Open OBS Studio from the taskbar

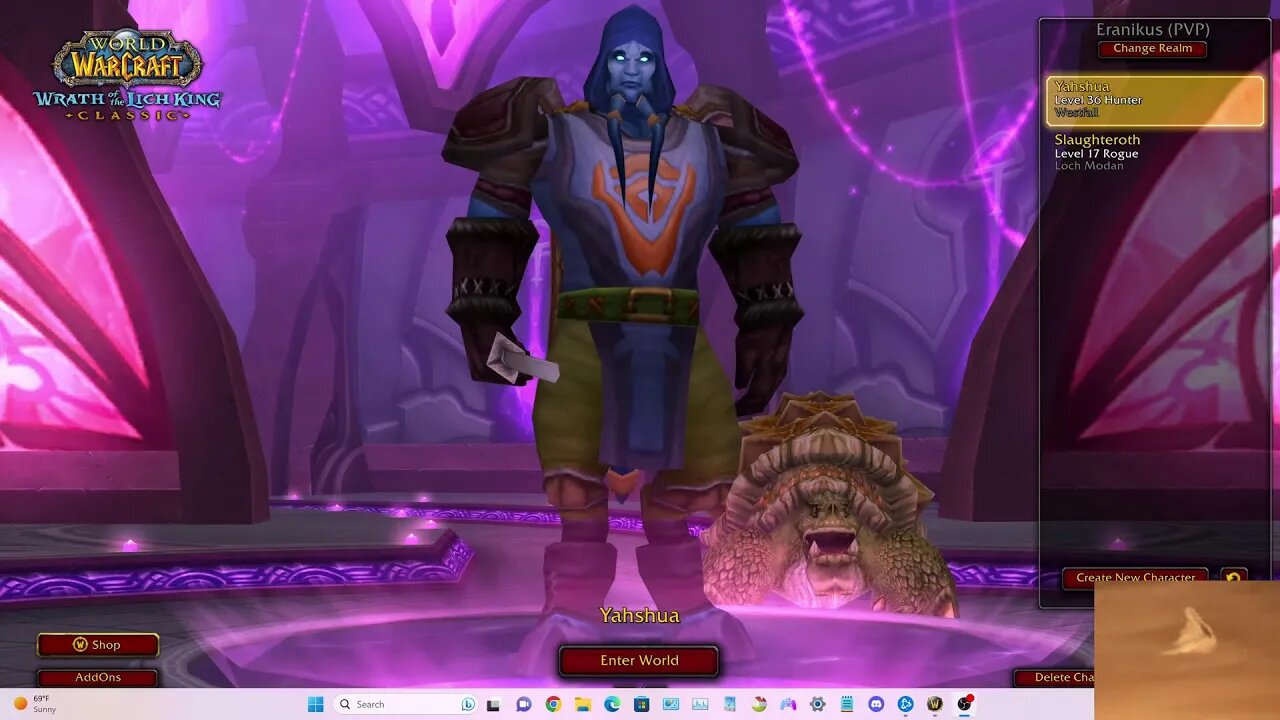click(964, 704)
